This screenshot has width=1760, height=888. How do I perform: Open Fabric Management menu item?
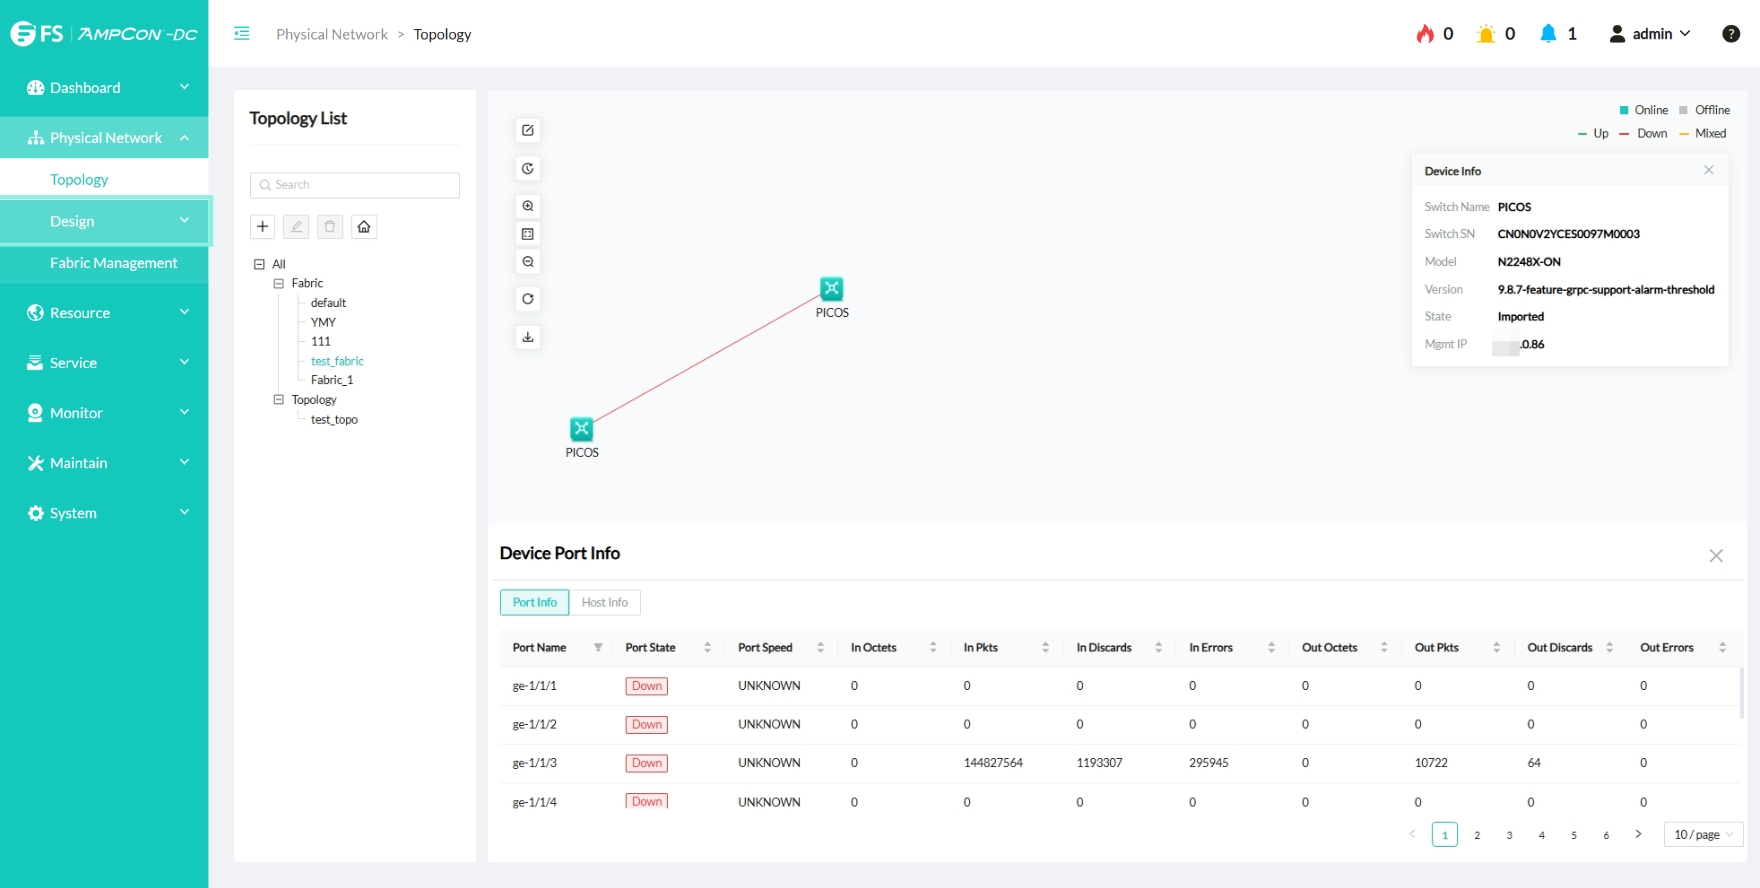click(113, 263)
